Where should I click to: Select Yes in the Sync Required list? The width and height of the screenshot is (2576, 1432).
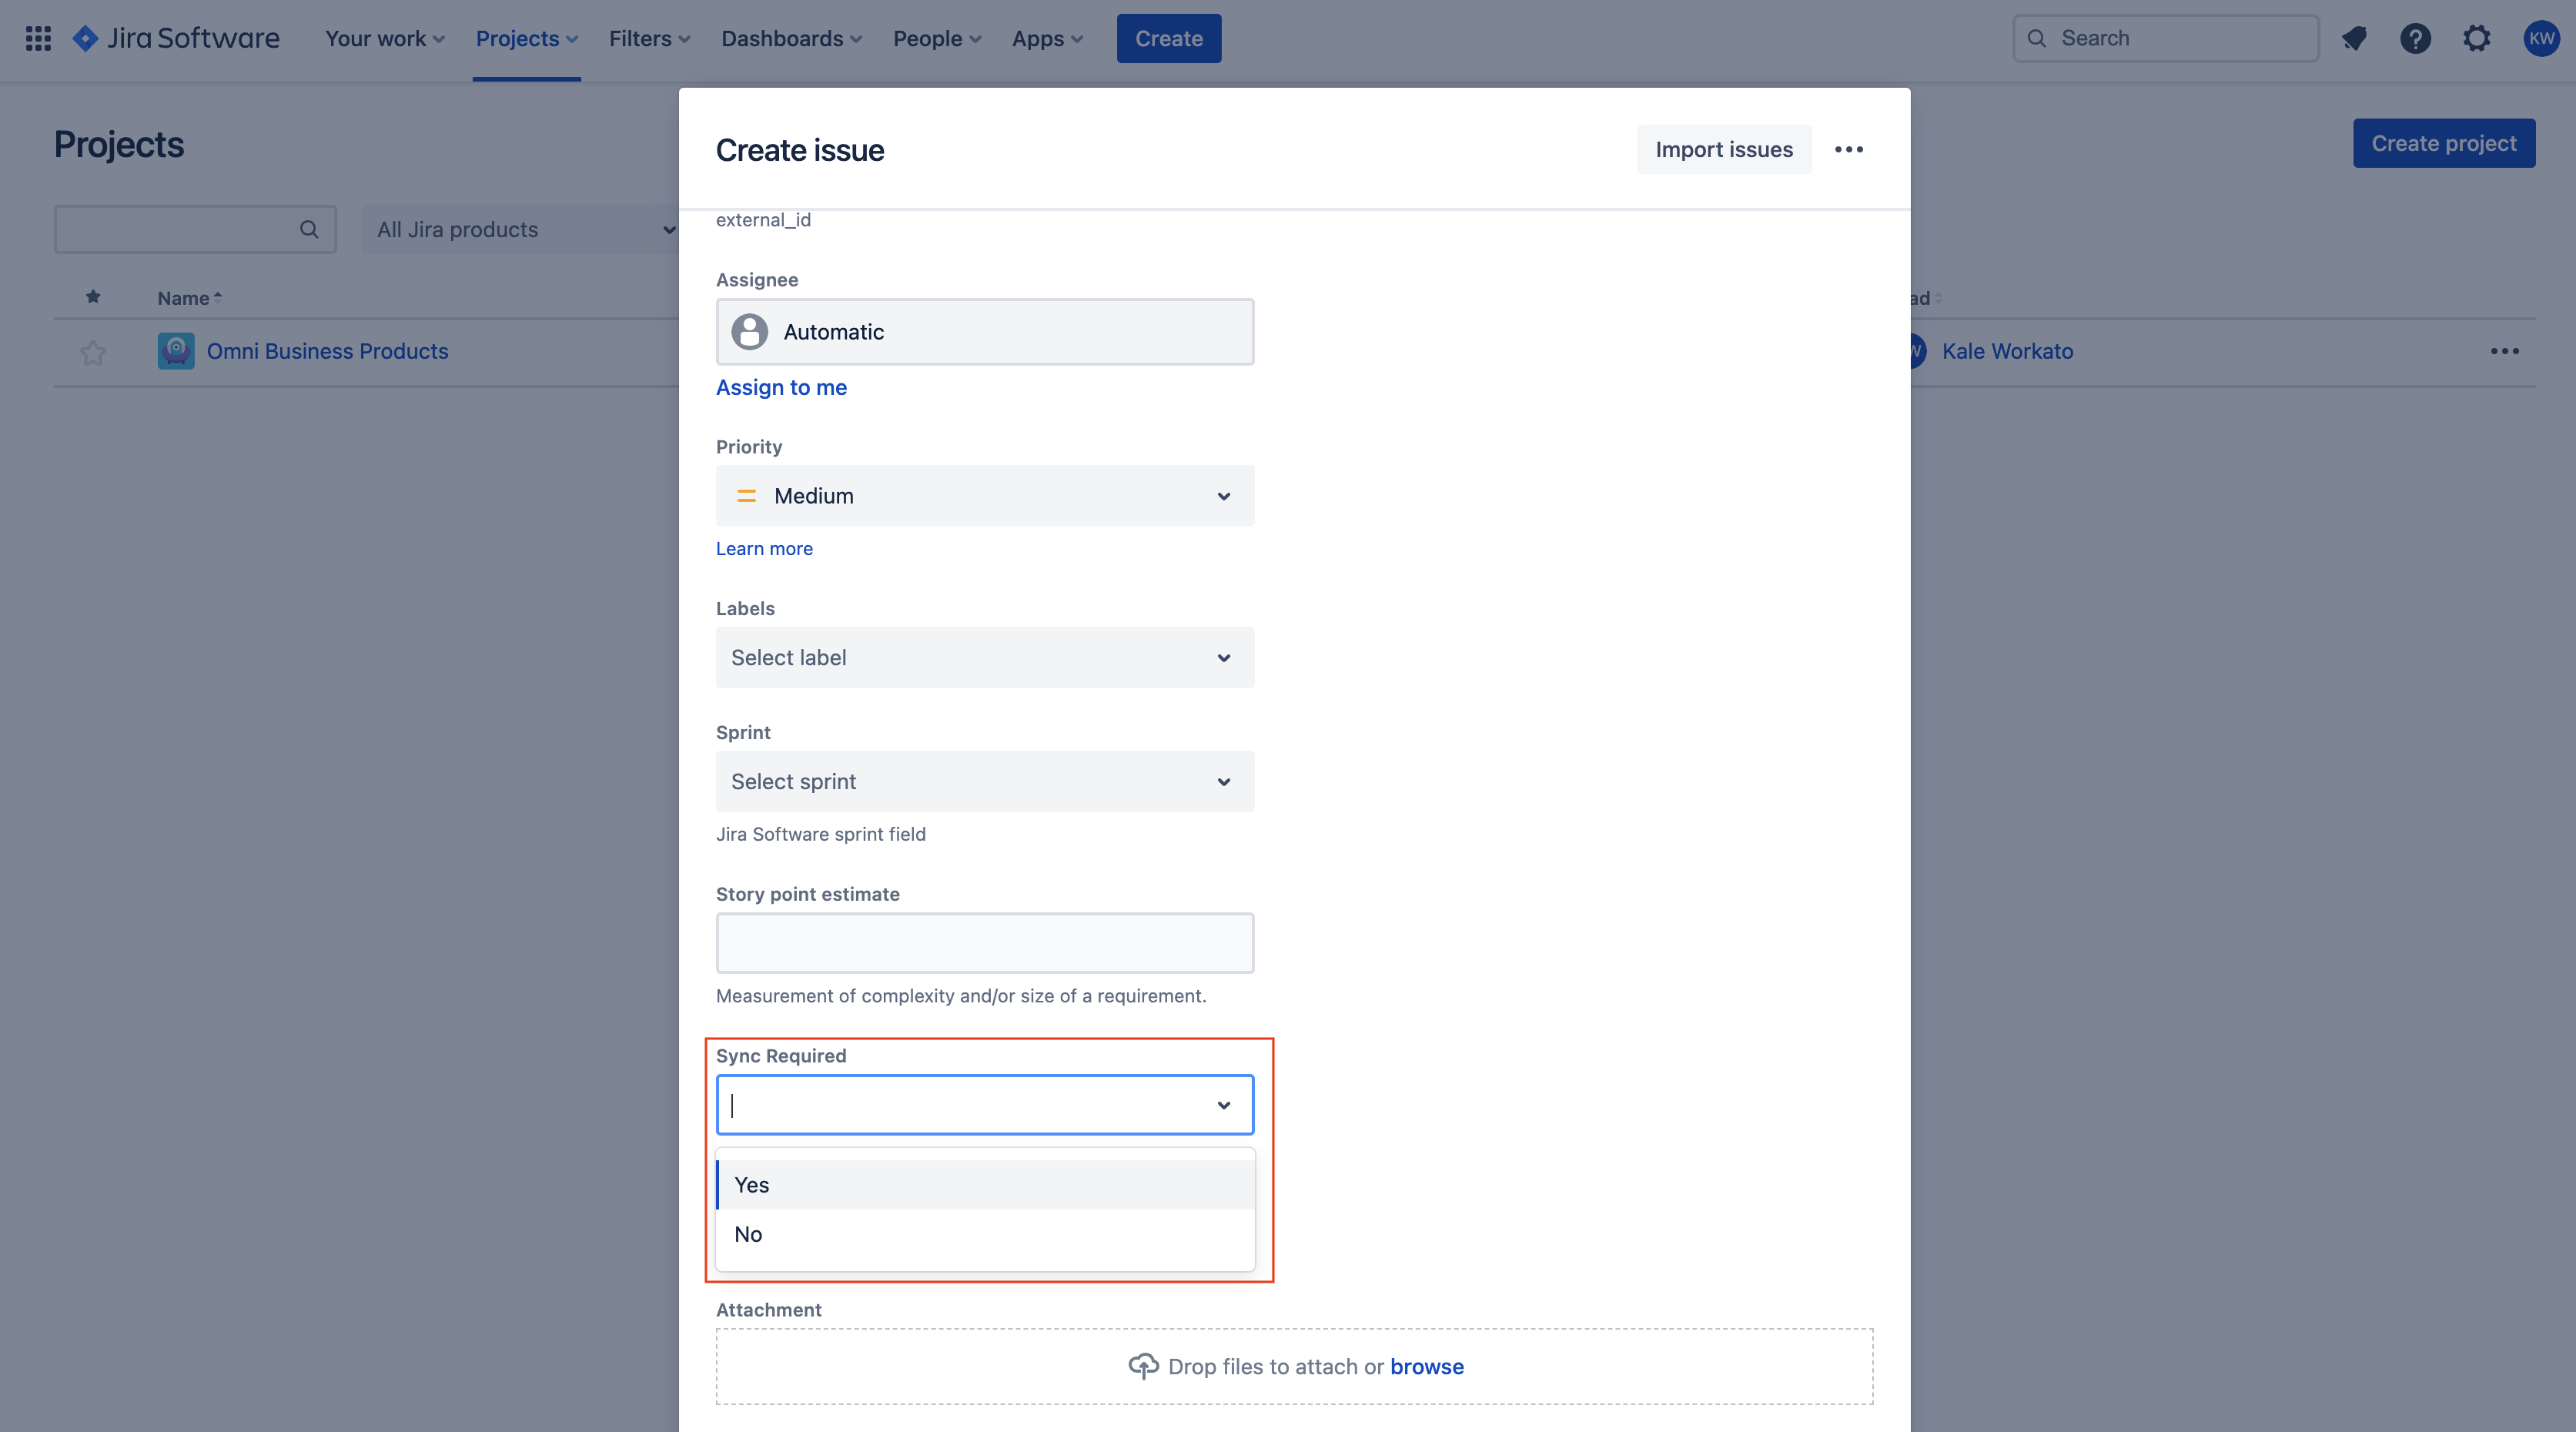(751, 1184)
